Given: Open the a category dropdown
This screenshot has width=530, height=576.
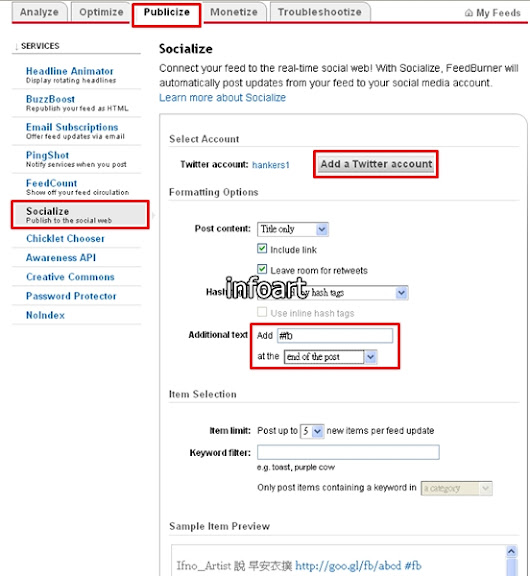Looking at the screenshot, I should click(457, 488).
